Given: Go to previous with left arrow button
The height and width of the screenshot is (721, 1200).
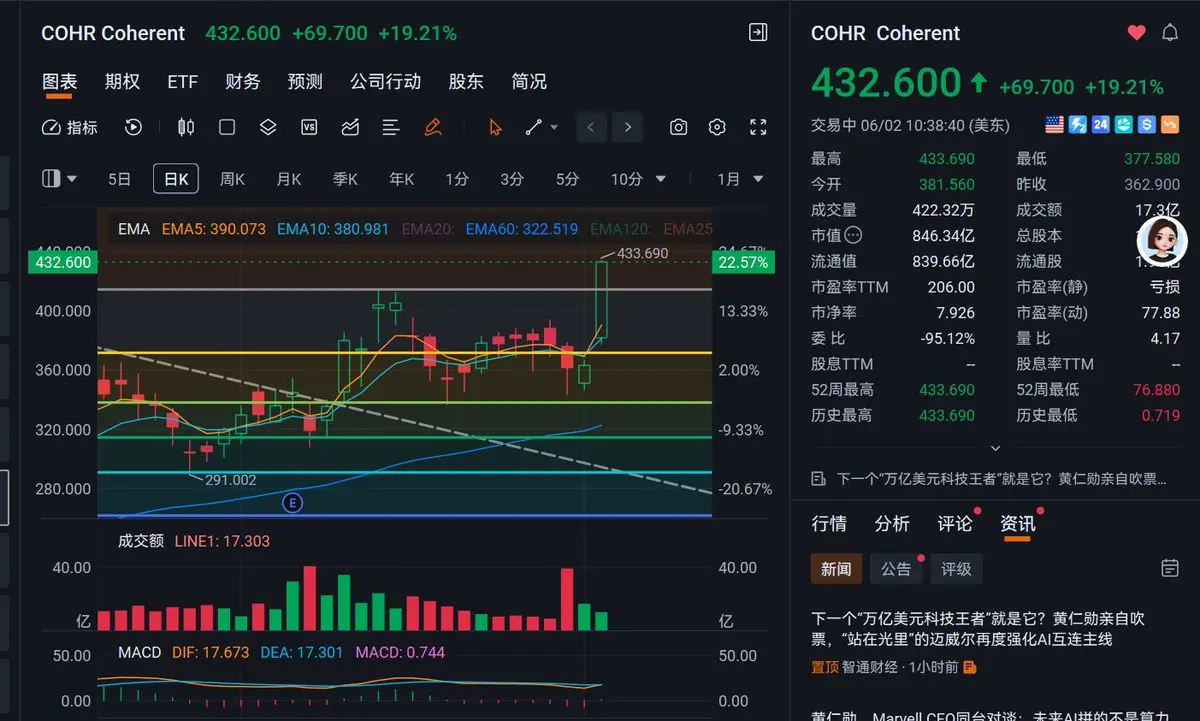Looking at the screenshot, I should (591, 127).
